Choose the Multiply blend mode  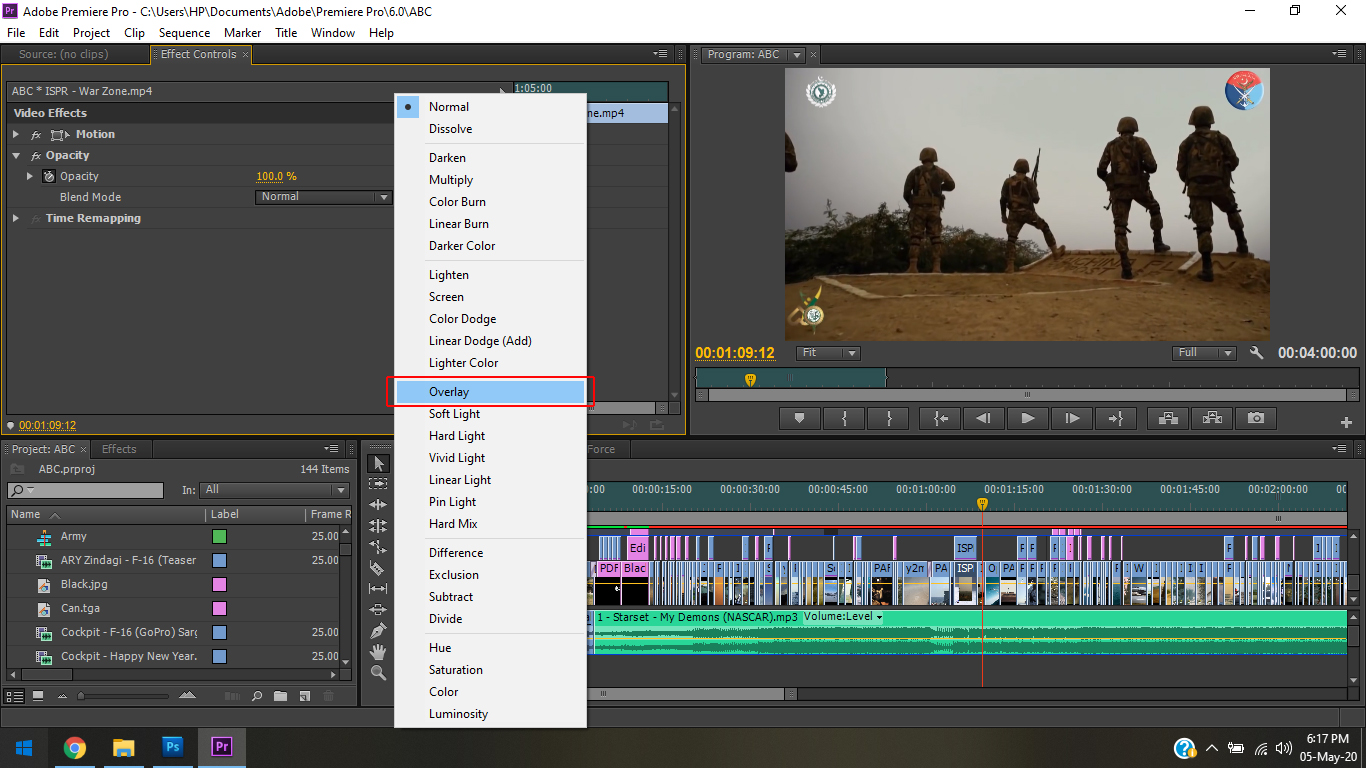tap(490, 180)
